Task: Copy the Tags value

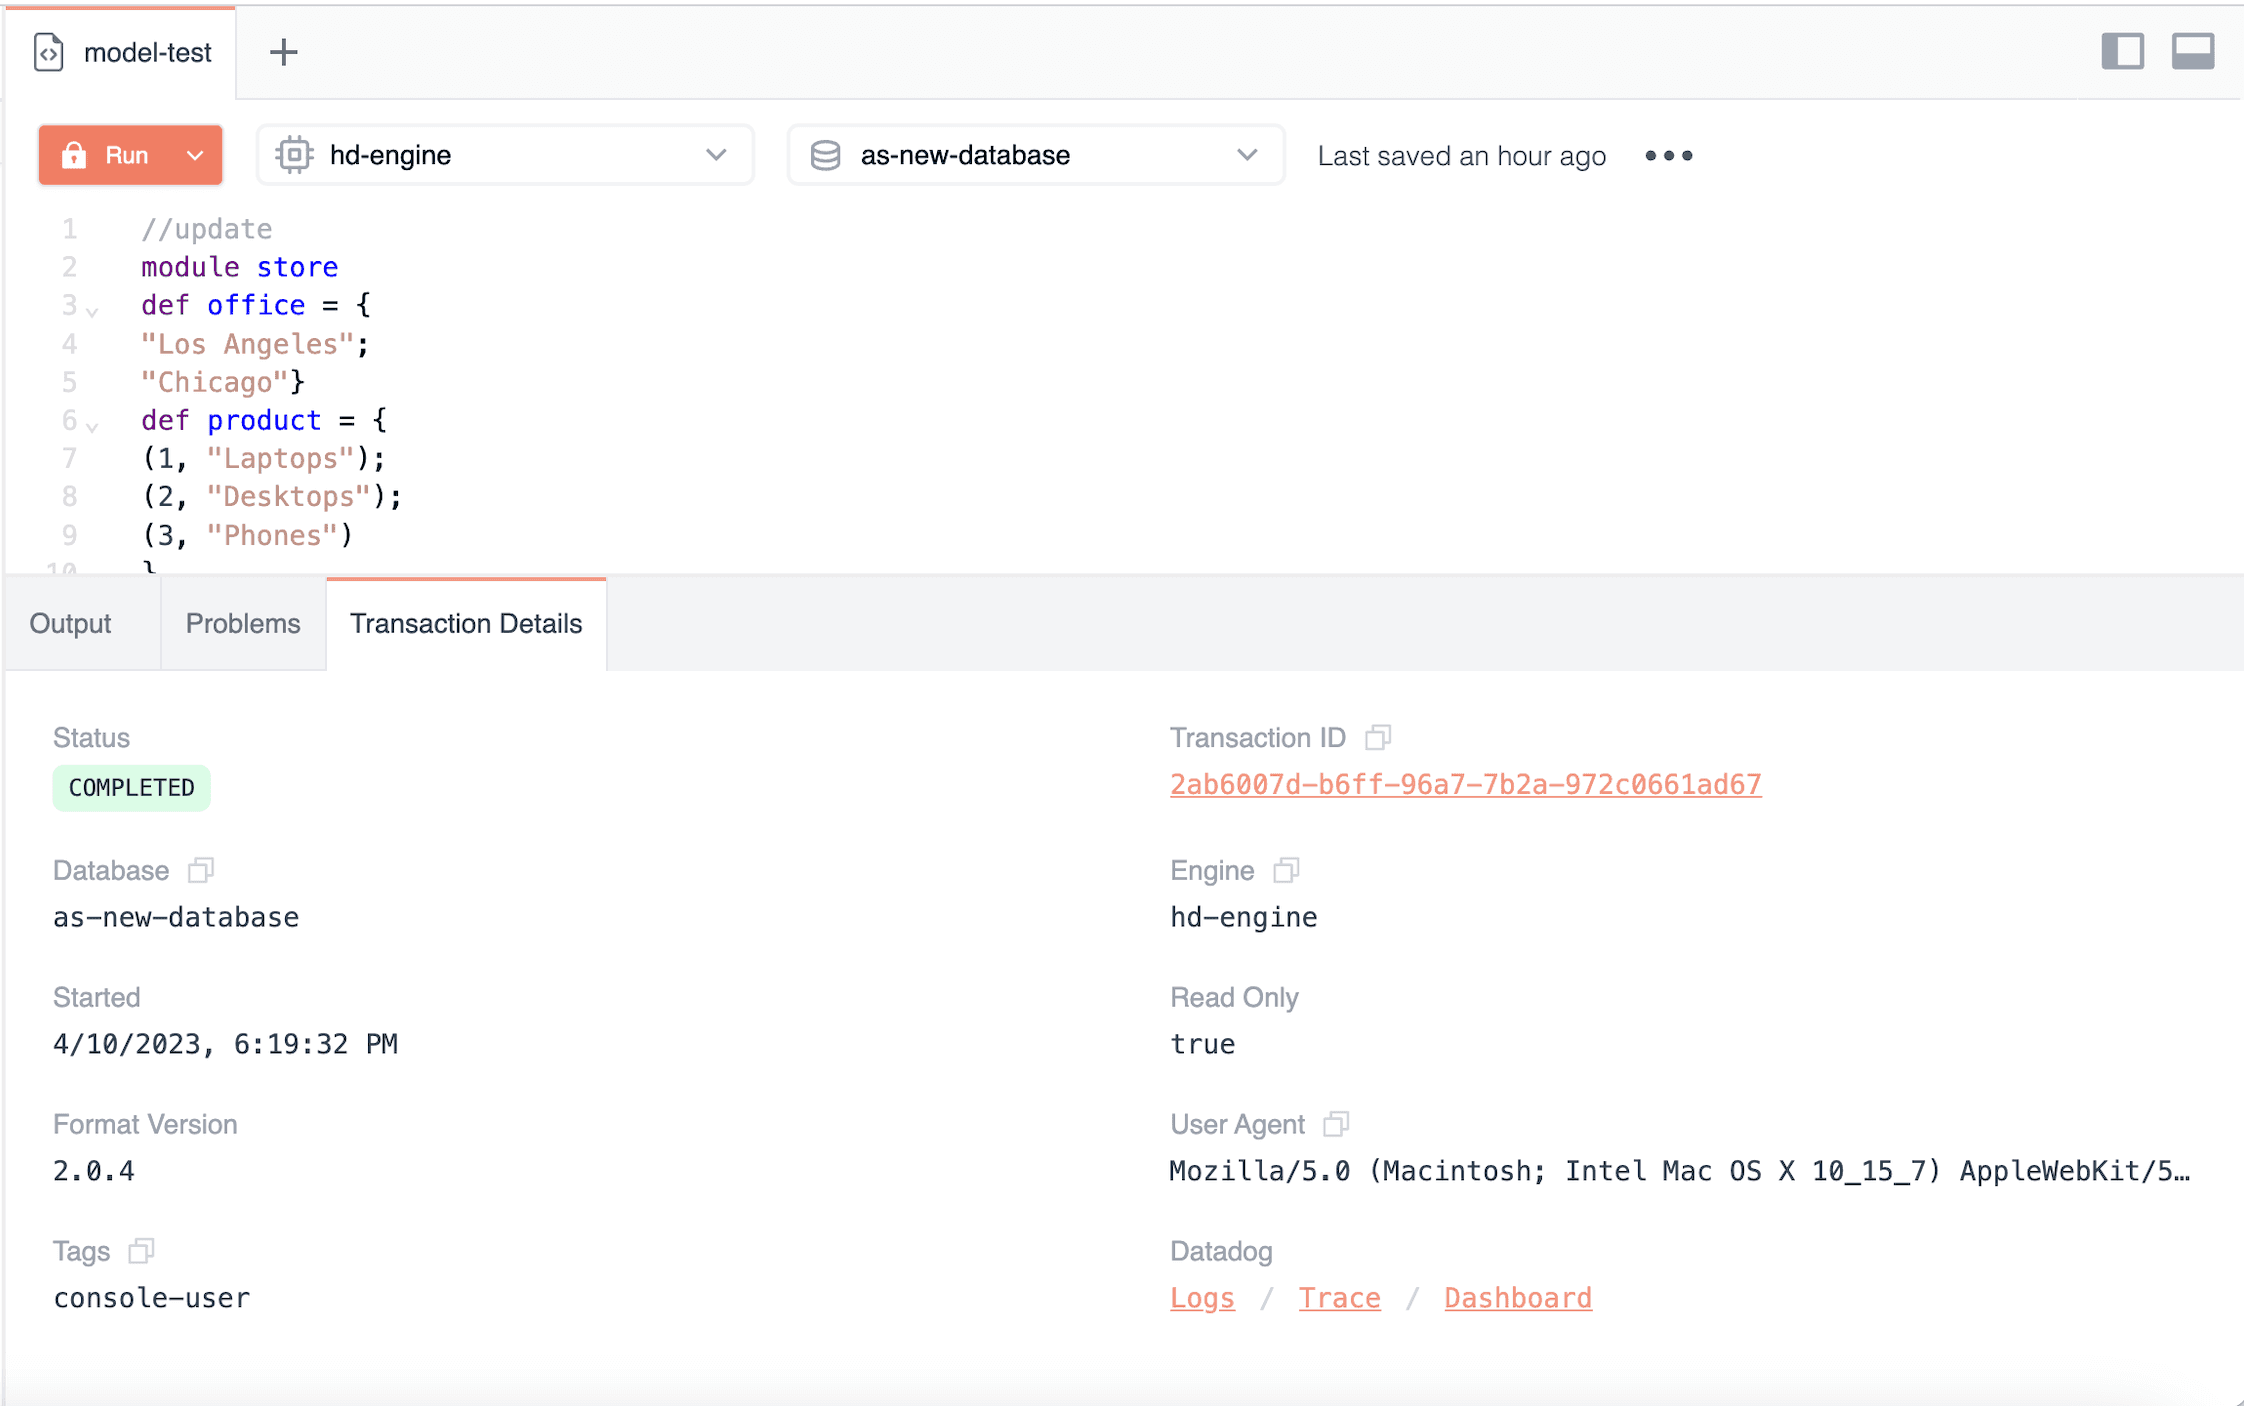Action: coord(141,1251)
